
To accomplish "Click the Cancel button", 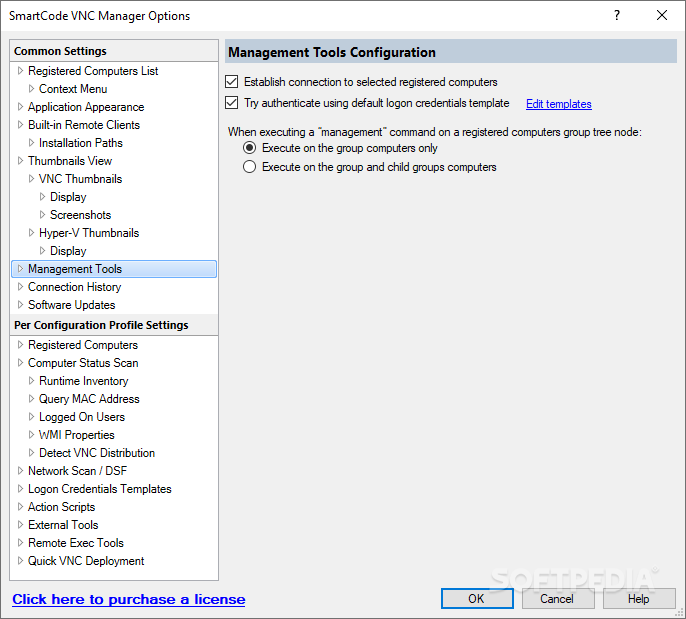I will point(557,598).
